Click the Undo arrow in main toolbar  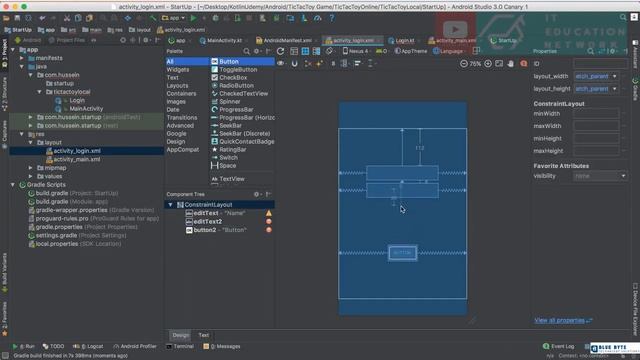pos(42,18)
